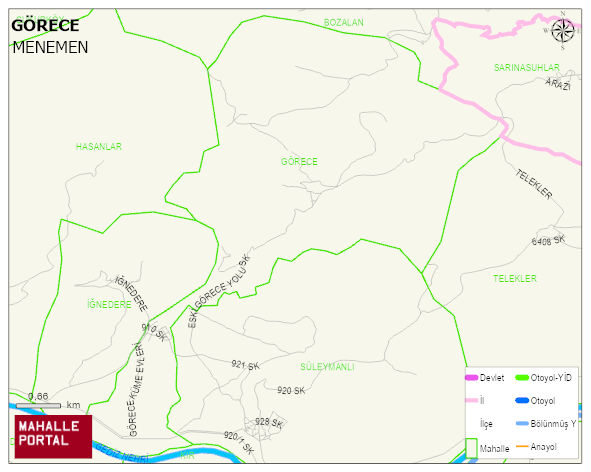Select the Bölünmüş Y light-blue legend swatch
The width and height of the screenshot is (591, 472).
point(522,423)
